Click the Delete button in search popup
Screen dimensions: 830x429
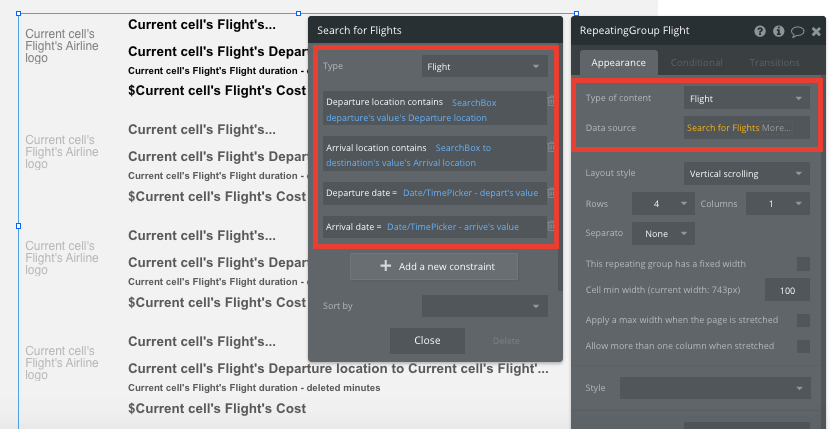pos(506,341)
